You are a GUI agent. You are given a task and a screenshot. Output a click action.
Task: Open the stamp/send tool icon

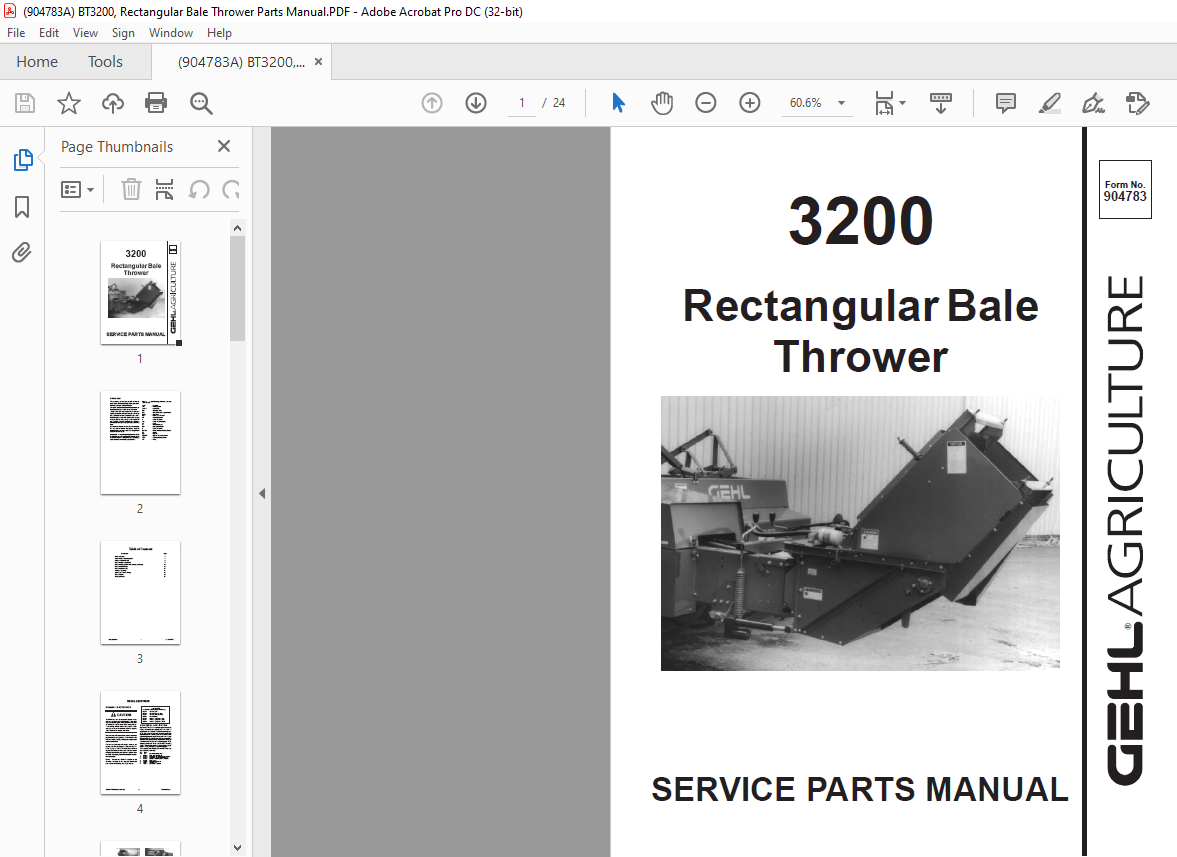click(1137, 103)
